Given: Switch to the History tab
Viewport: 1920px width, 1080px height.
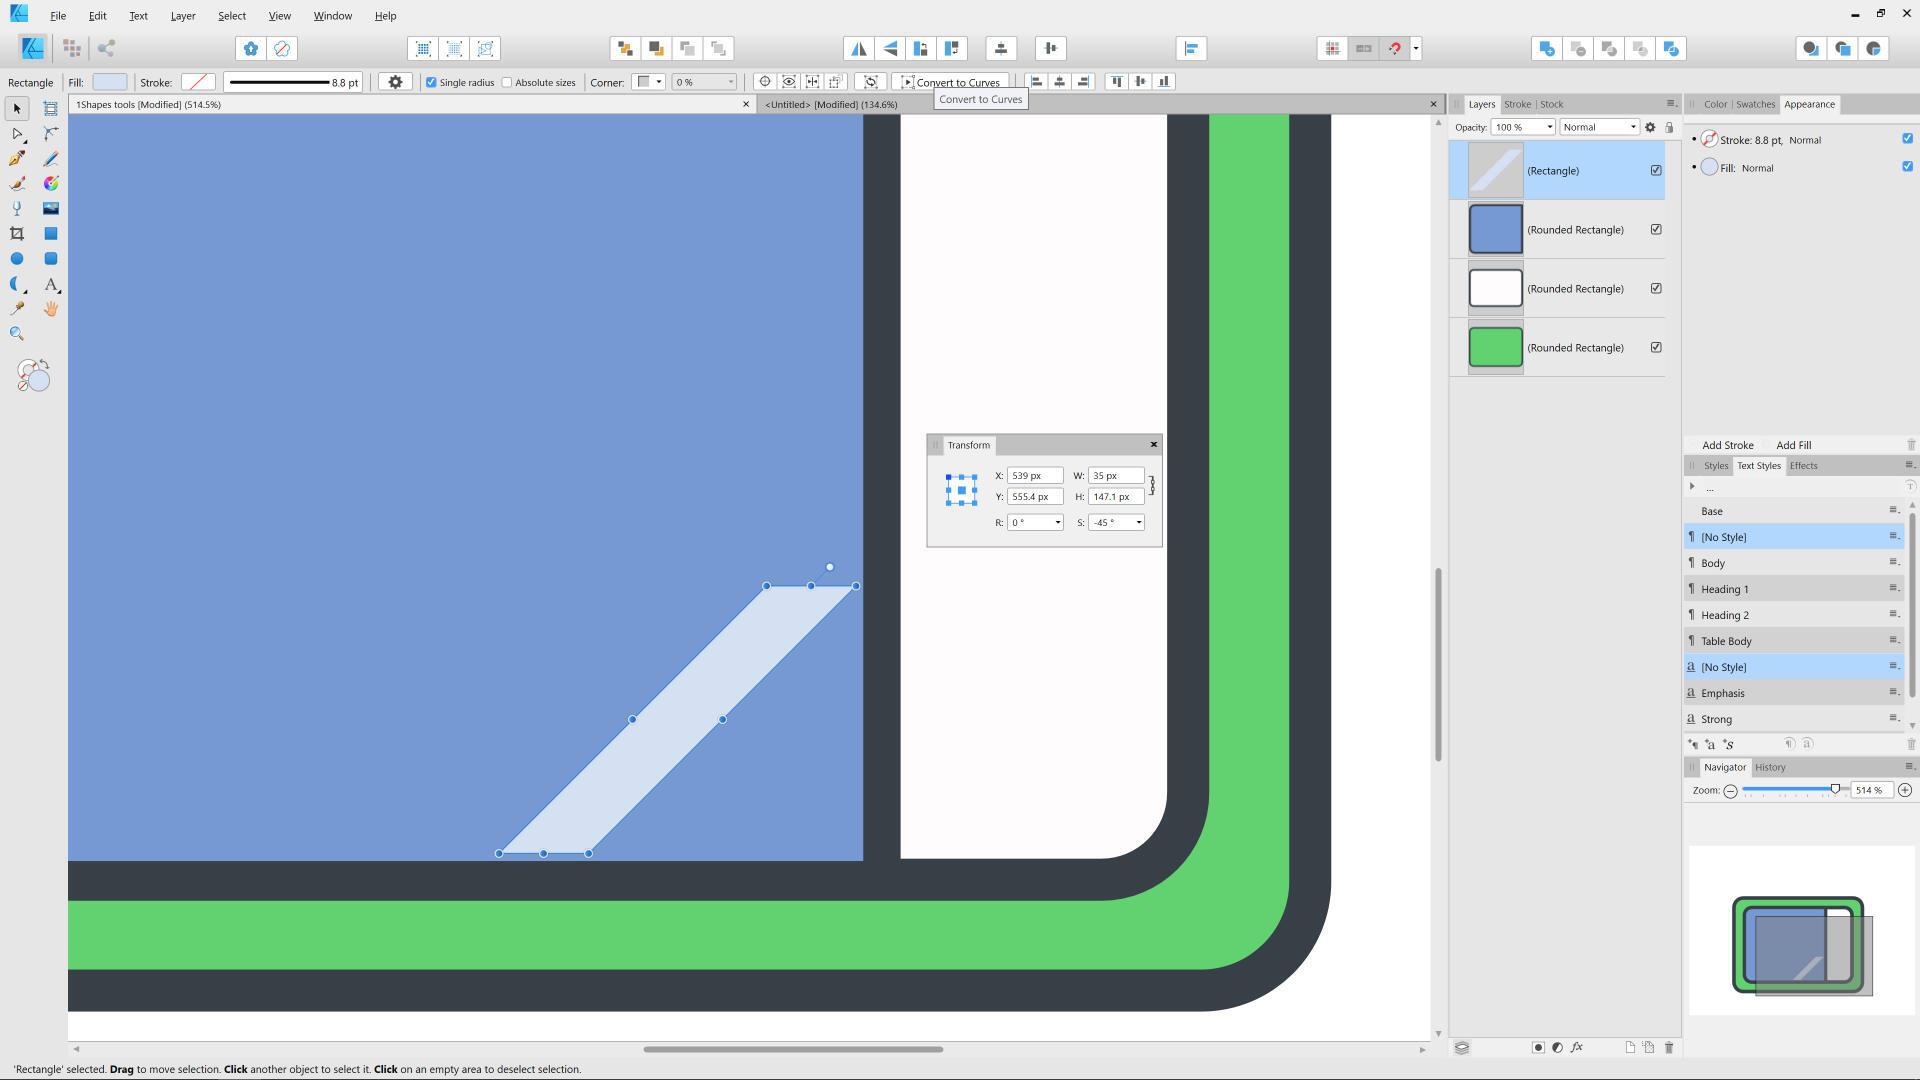Looking at the screenshot, I should coord(1768,766).
